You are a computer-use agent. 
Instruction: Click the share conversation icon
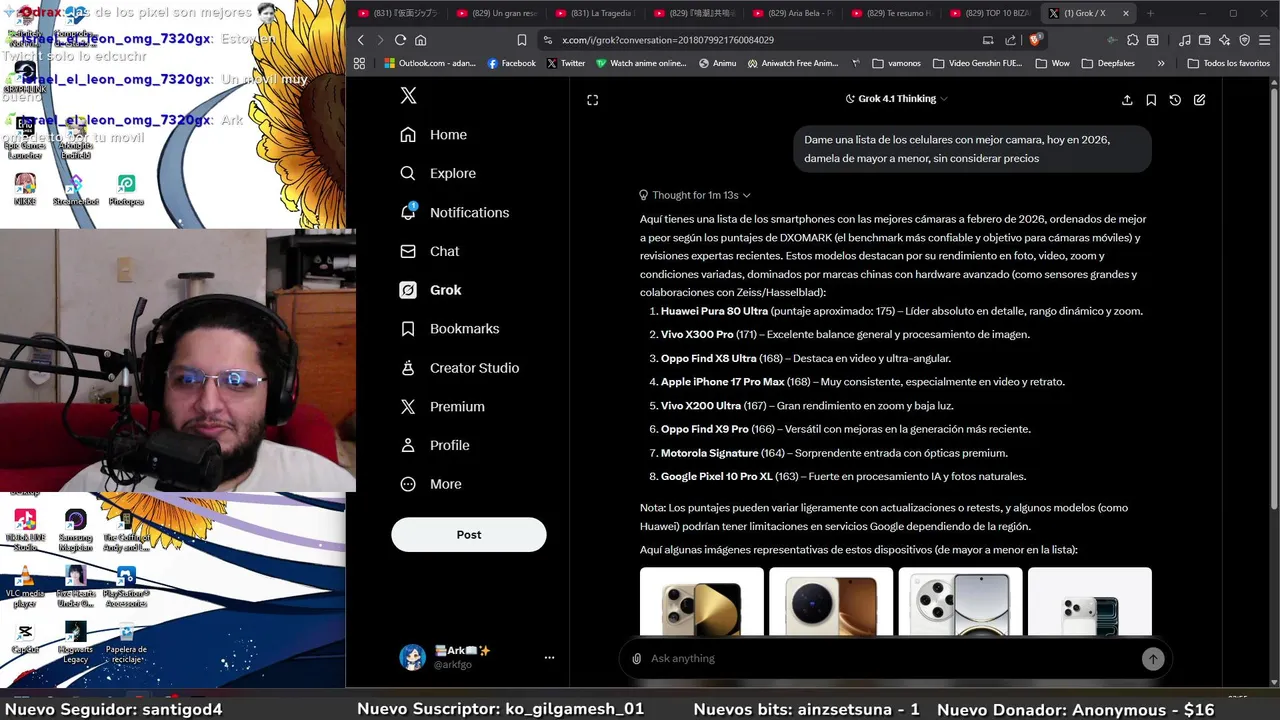click(1127, 100)
